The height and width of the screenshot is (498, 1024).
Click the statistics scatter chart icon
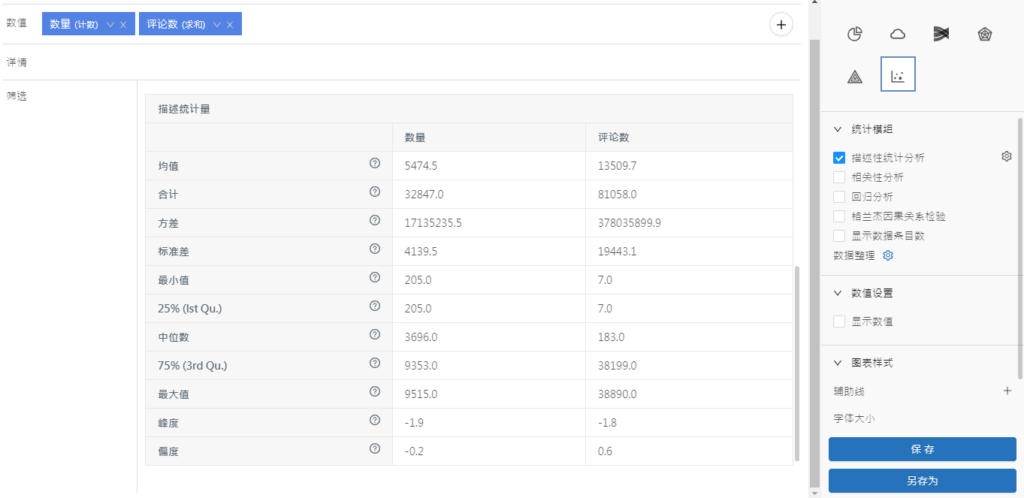pos(898,76)
